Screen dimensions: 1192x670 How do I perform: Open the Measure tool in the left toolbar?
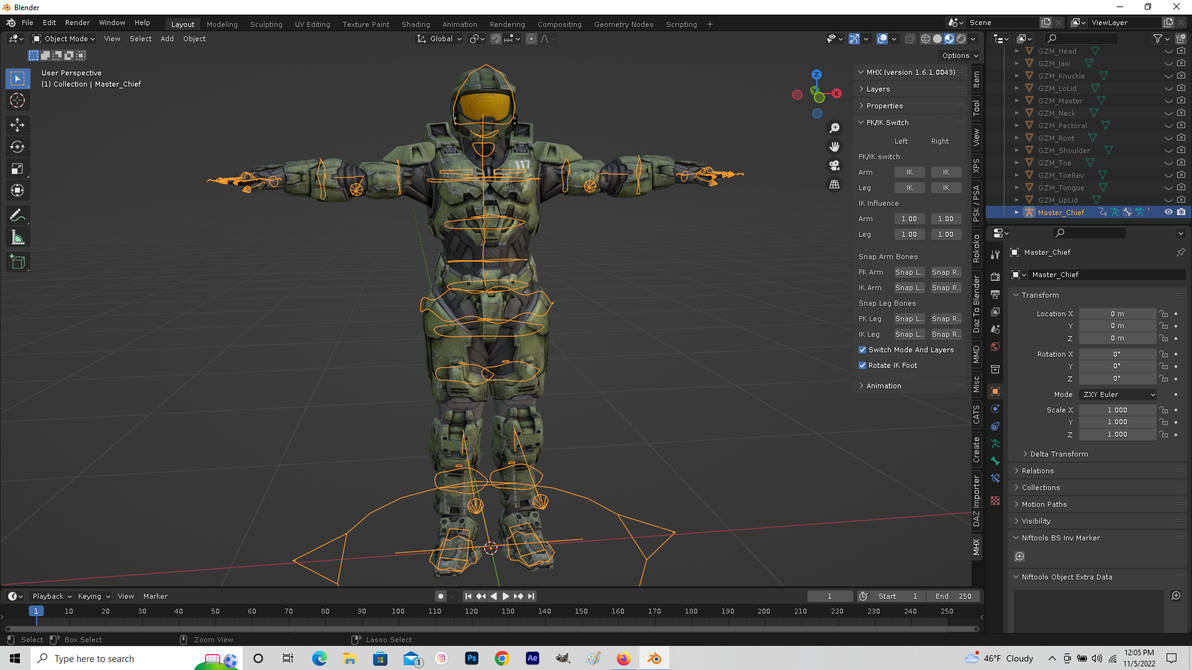point(17,237)
